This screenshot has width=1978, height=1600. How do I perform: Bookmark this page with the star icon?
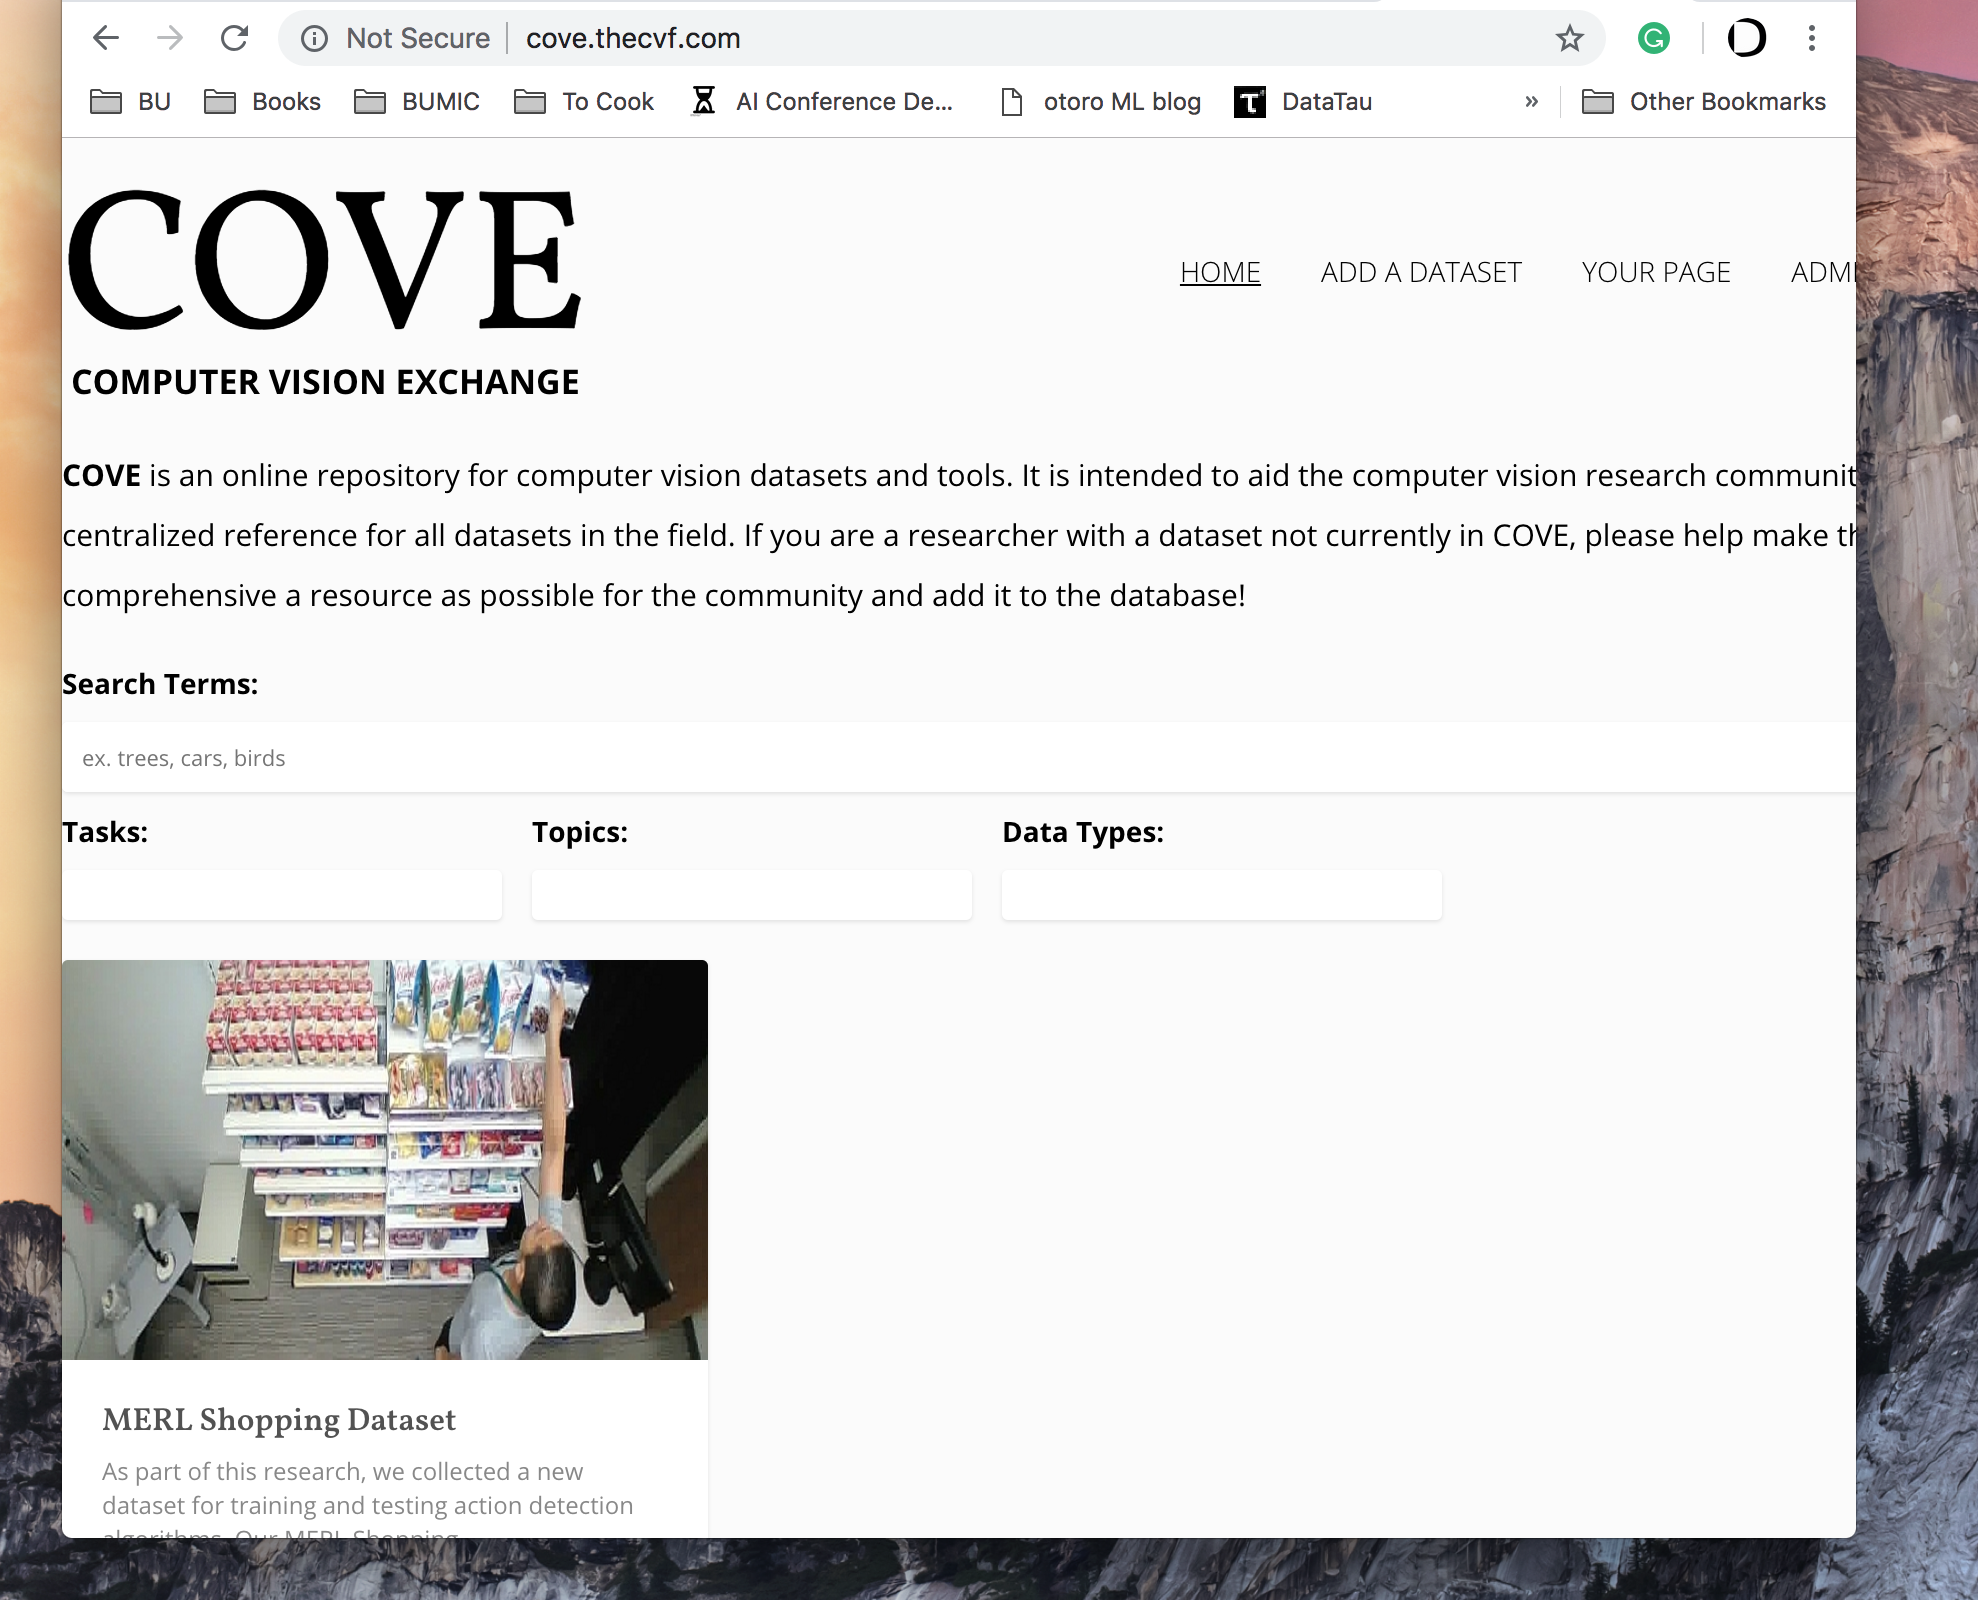click(1569, 38)
